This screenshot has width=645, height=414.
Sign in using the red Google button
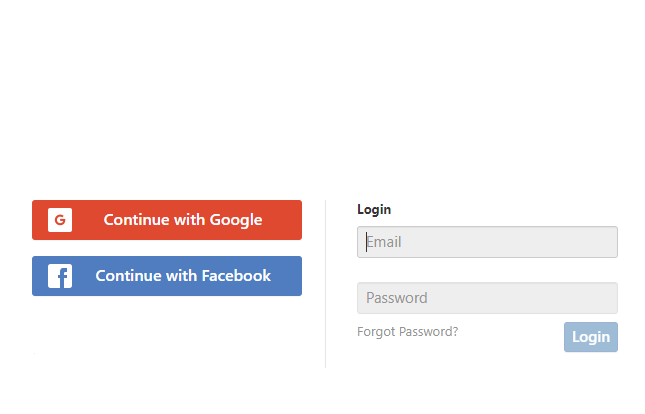(167, 220)
